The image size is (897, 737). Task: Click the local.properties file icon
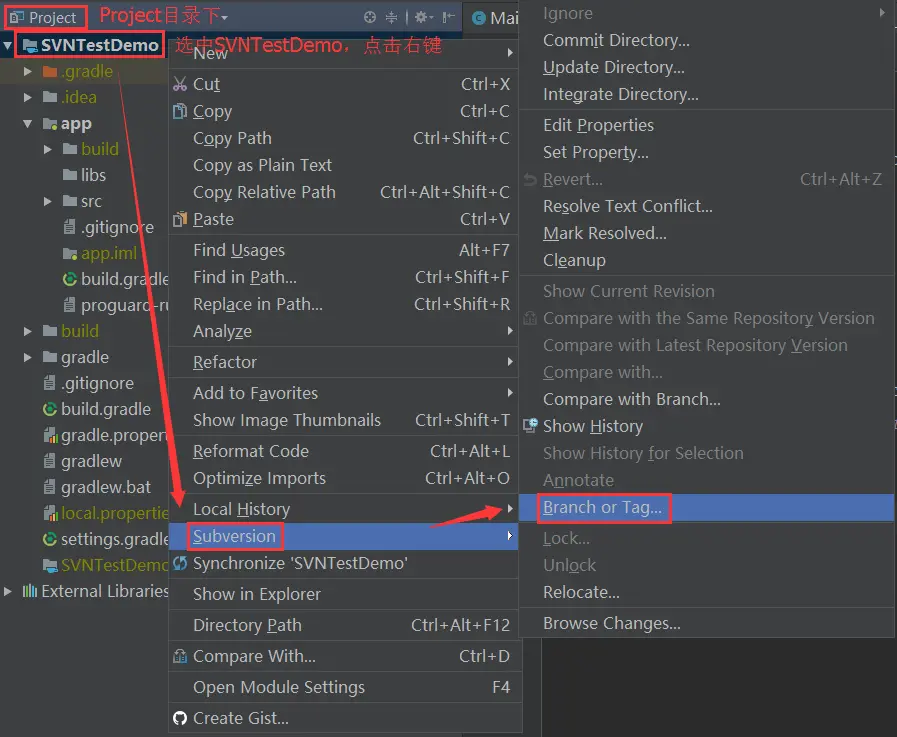click(50, 513)
